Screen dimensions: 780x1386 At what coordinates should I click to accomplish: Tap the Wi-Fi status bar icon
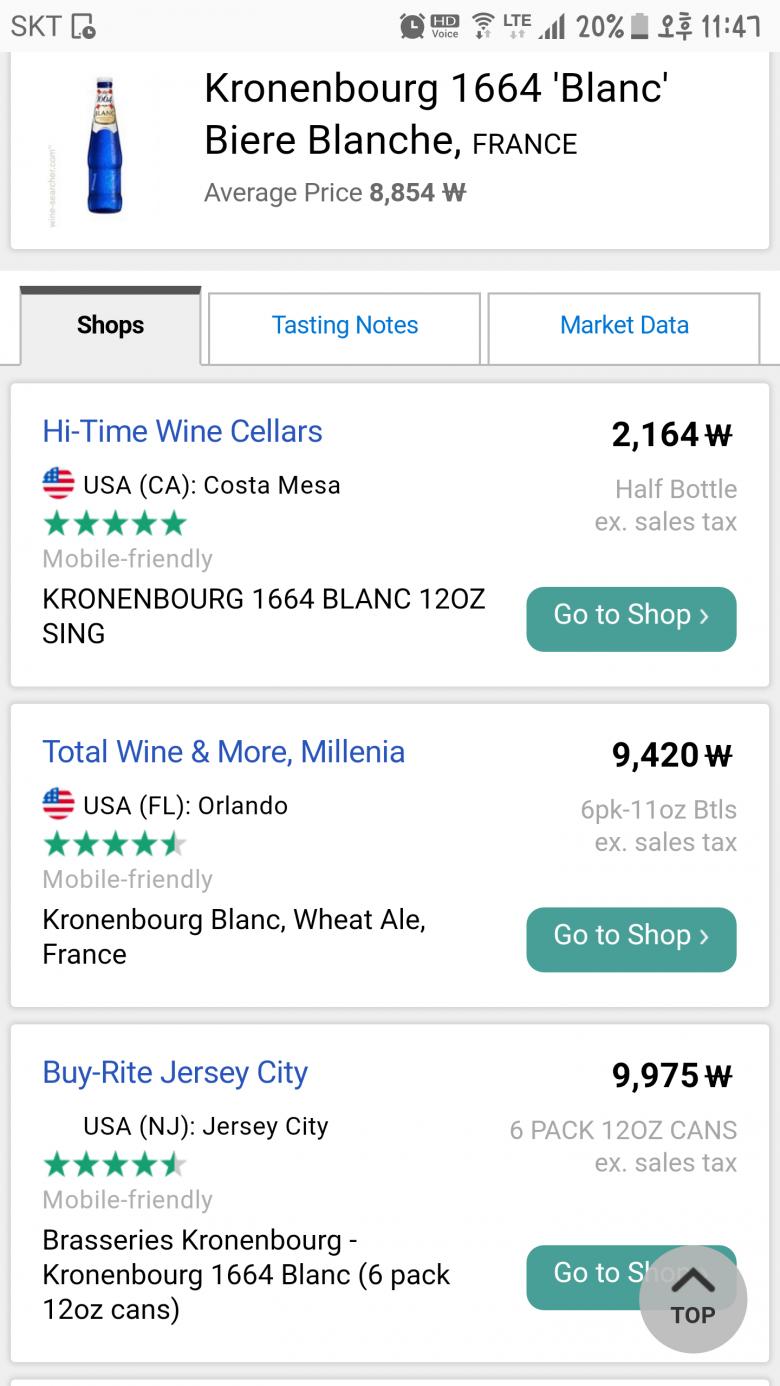click(x=484, y=26)
